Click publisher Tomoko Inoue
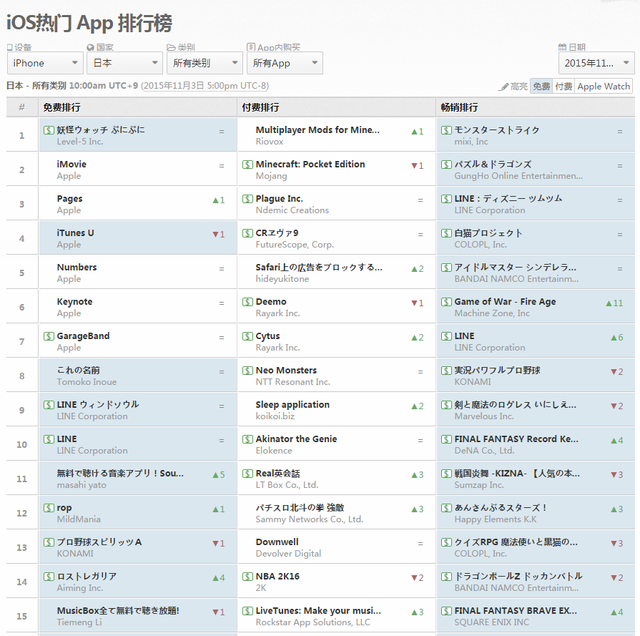The height and width of the screenshot is (636, 640). [x=87, y=382]
